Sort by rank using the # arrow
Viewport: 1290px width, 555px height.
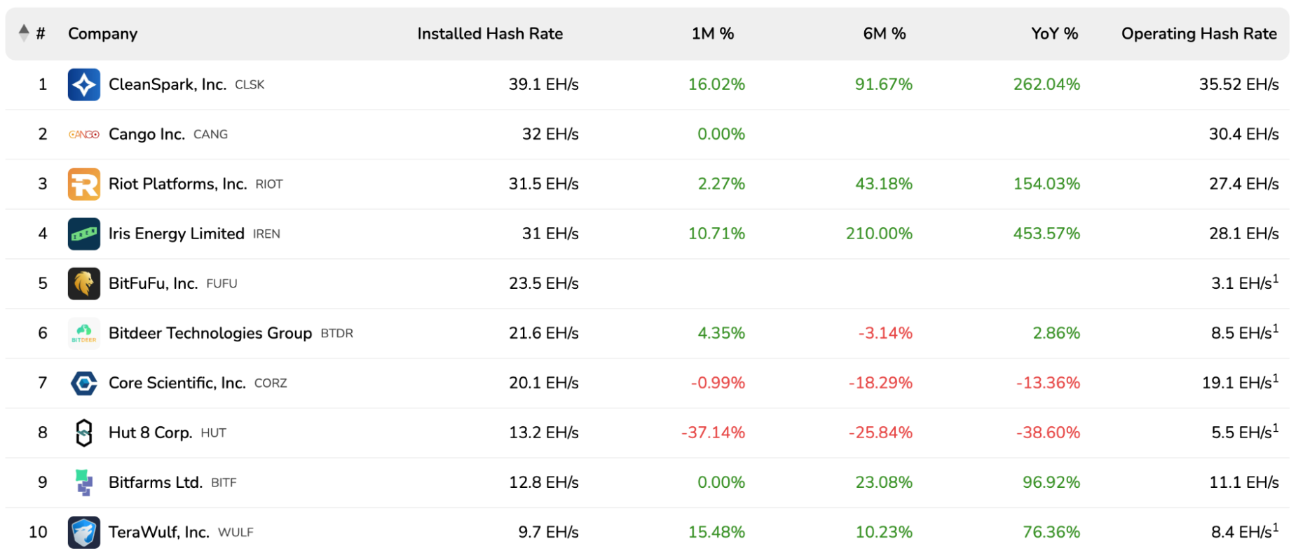[x=25, y=34]
